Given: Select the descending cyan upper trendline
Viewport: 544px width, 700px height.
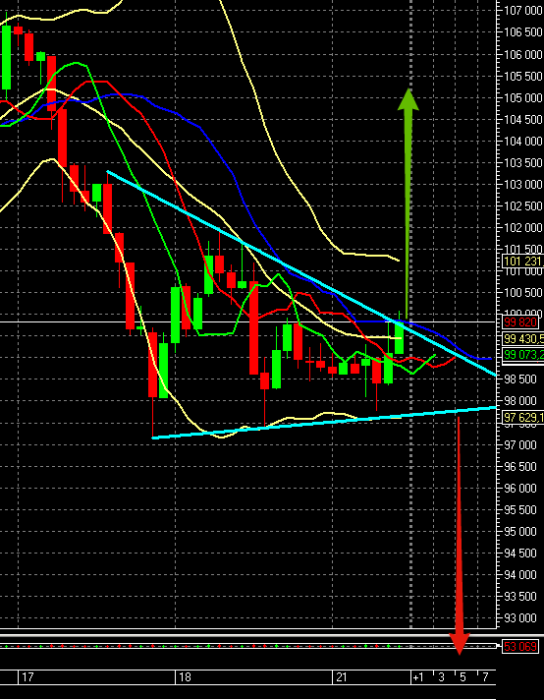Looking at the screenshot, I should pos(302,273).
